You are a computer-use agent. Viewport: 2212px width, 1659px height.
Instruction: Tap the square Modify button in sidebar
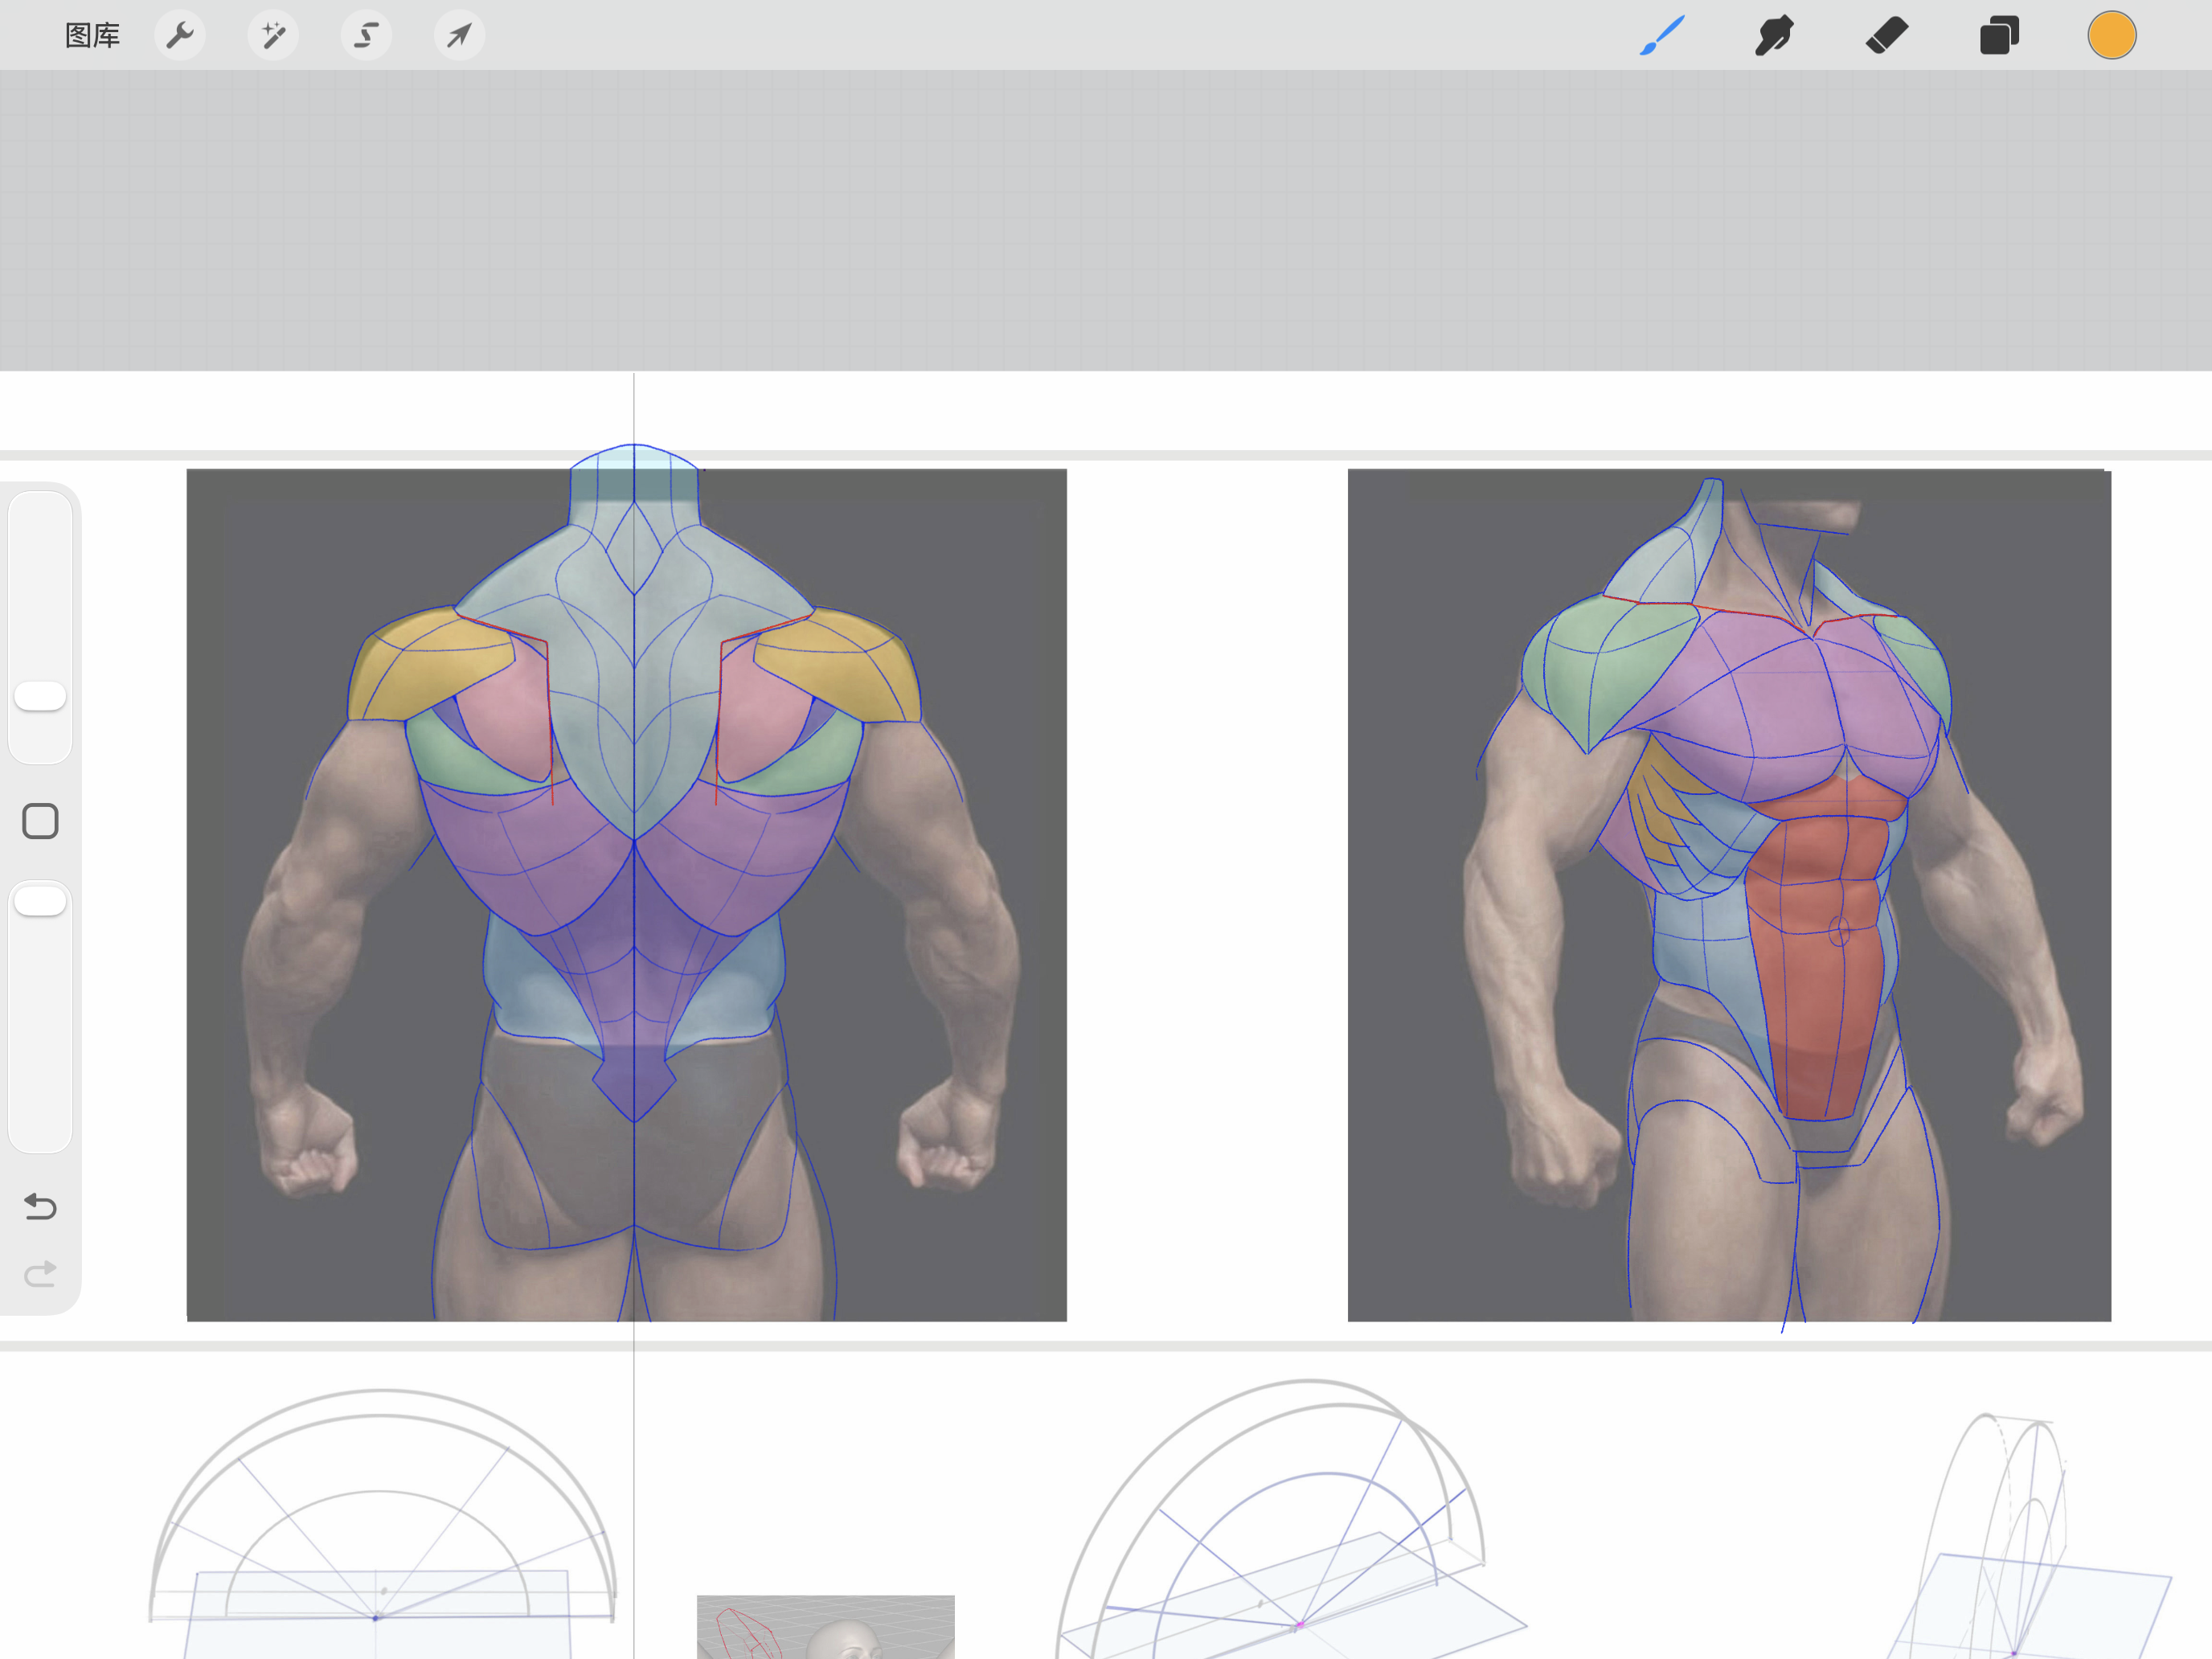[40, 821]
